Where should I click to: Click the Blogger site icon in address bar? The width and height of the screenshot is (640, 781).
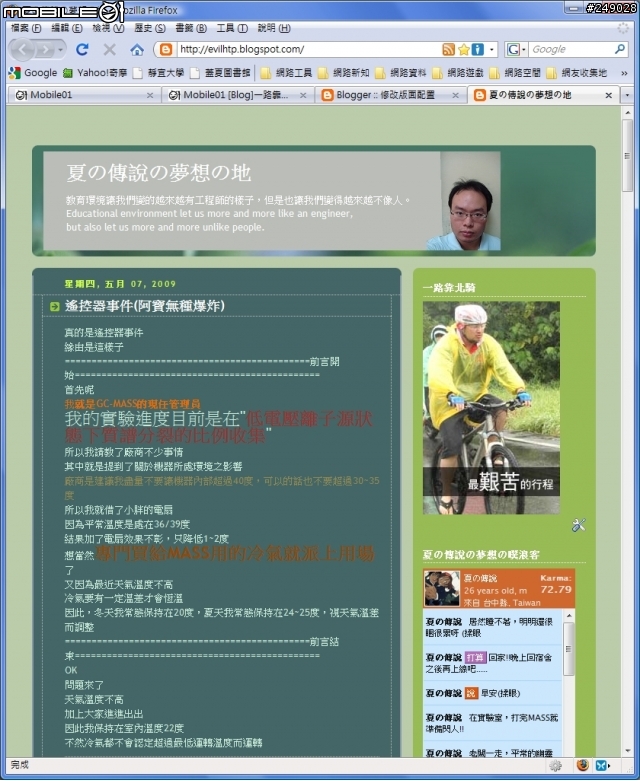(x=165, y=49)
